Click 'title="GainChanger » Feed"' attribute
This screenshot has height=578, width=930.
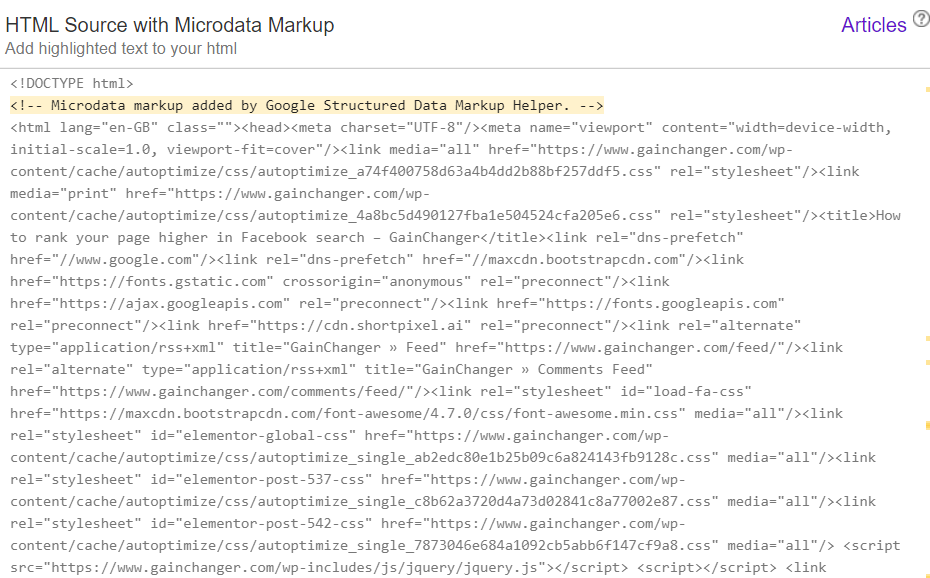point(340,347)
